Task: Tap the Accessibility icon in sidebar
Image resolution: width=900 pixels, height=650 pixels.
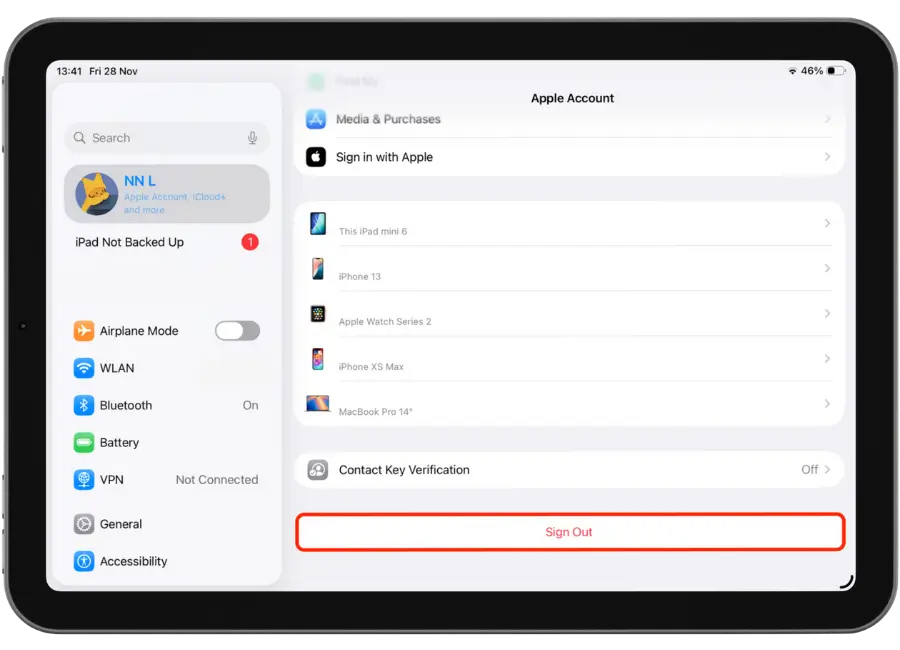Action: (x=84, y=561)
